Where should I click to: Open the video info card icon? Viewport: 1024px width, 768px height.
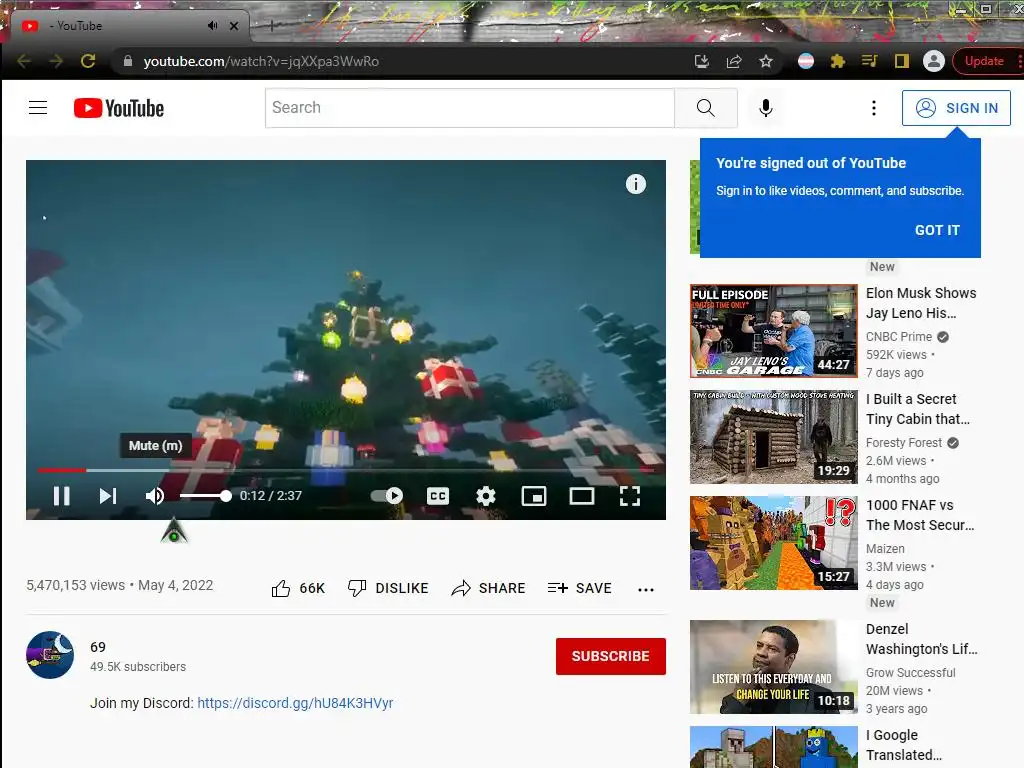635,184
